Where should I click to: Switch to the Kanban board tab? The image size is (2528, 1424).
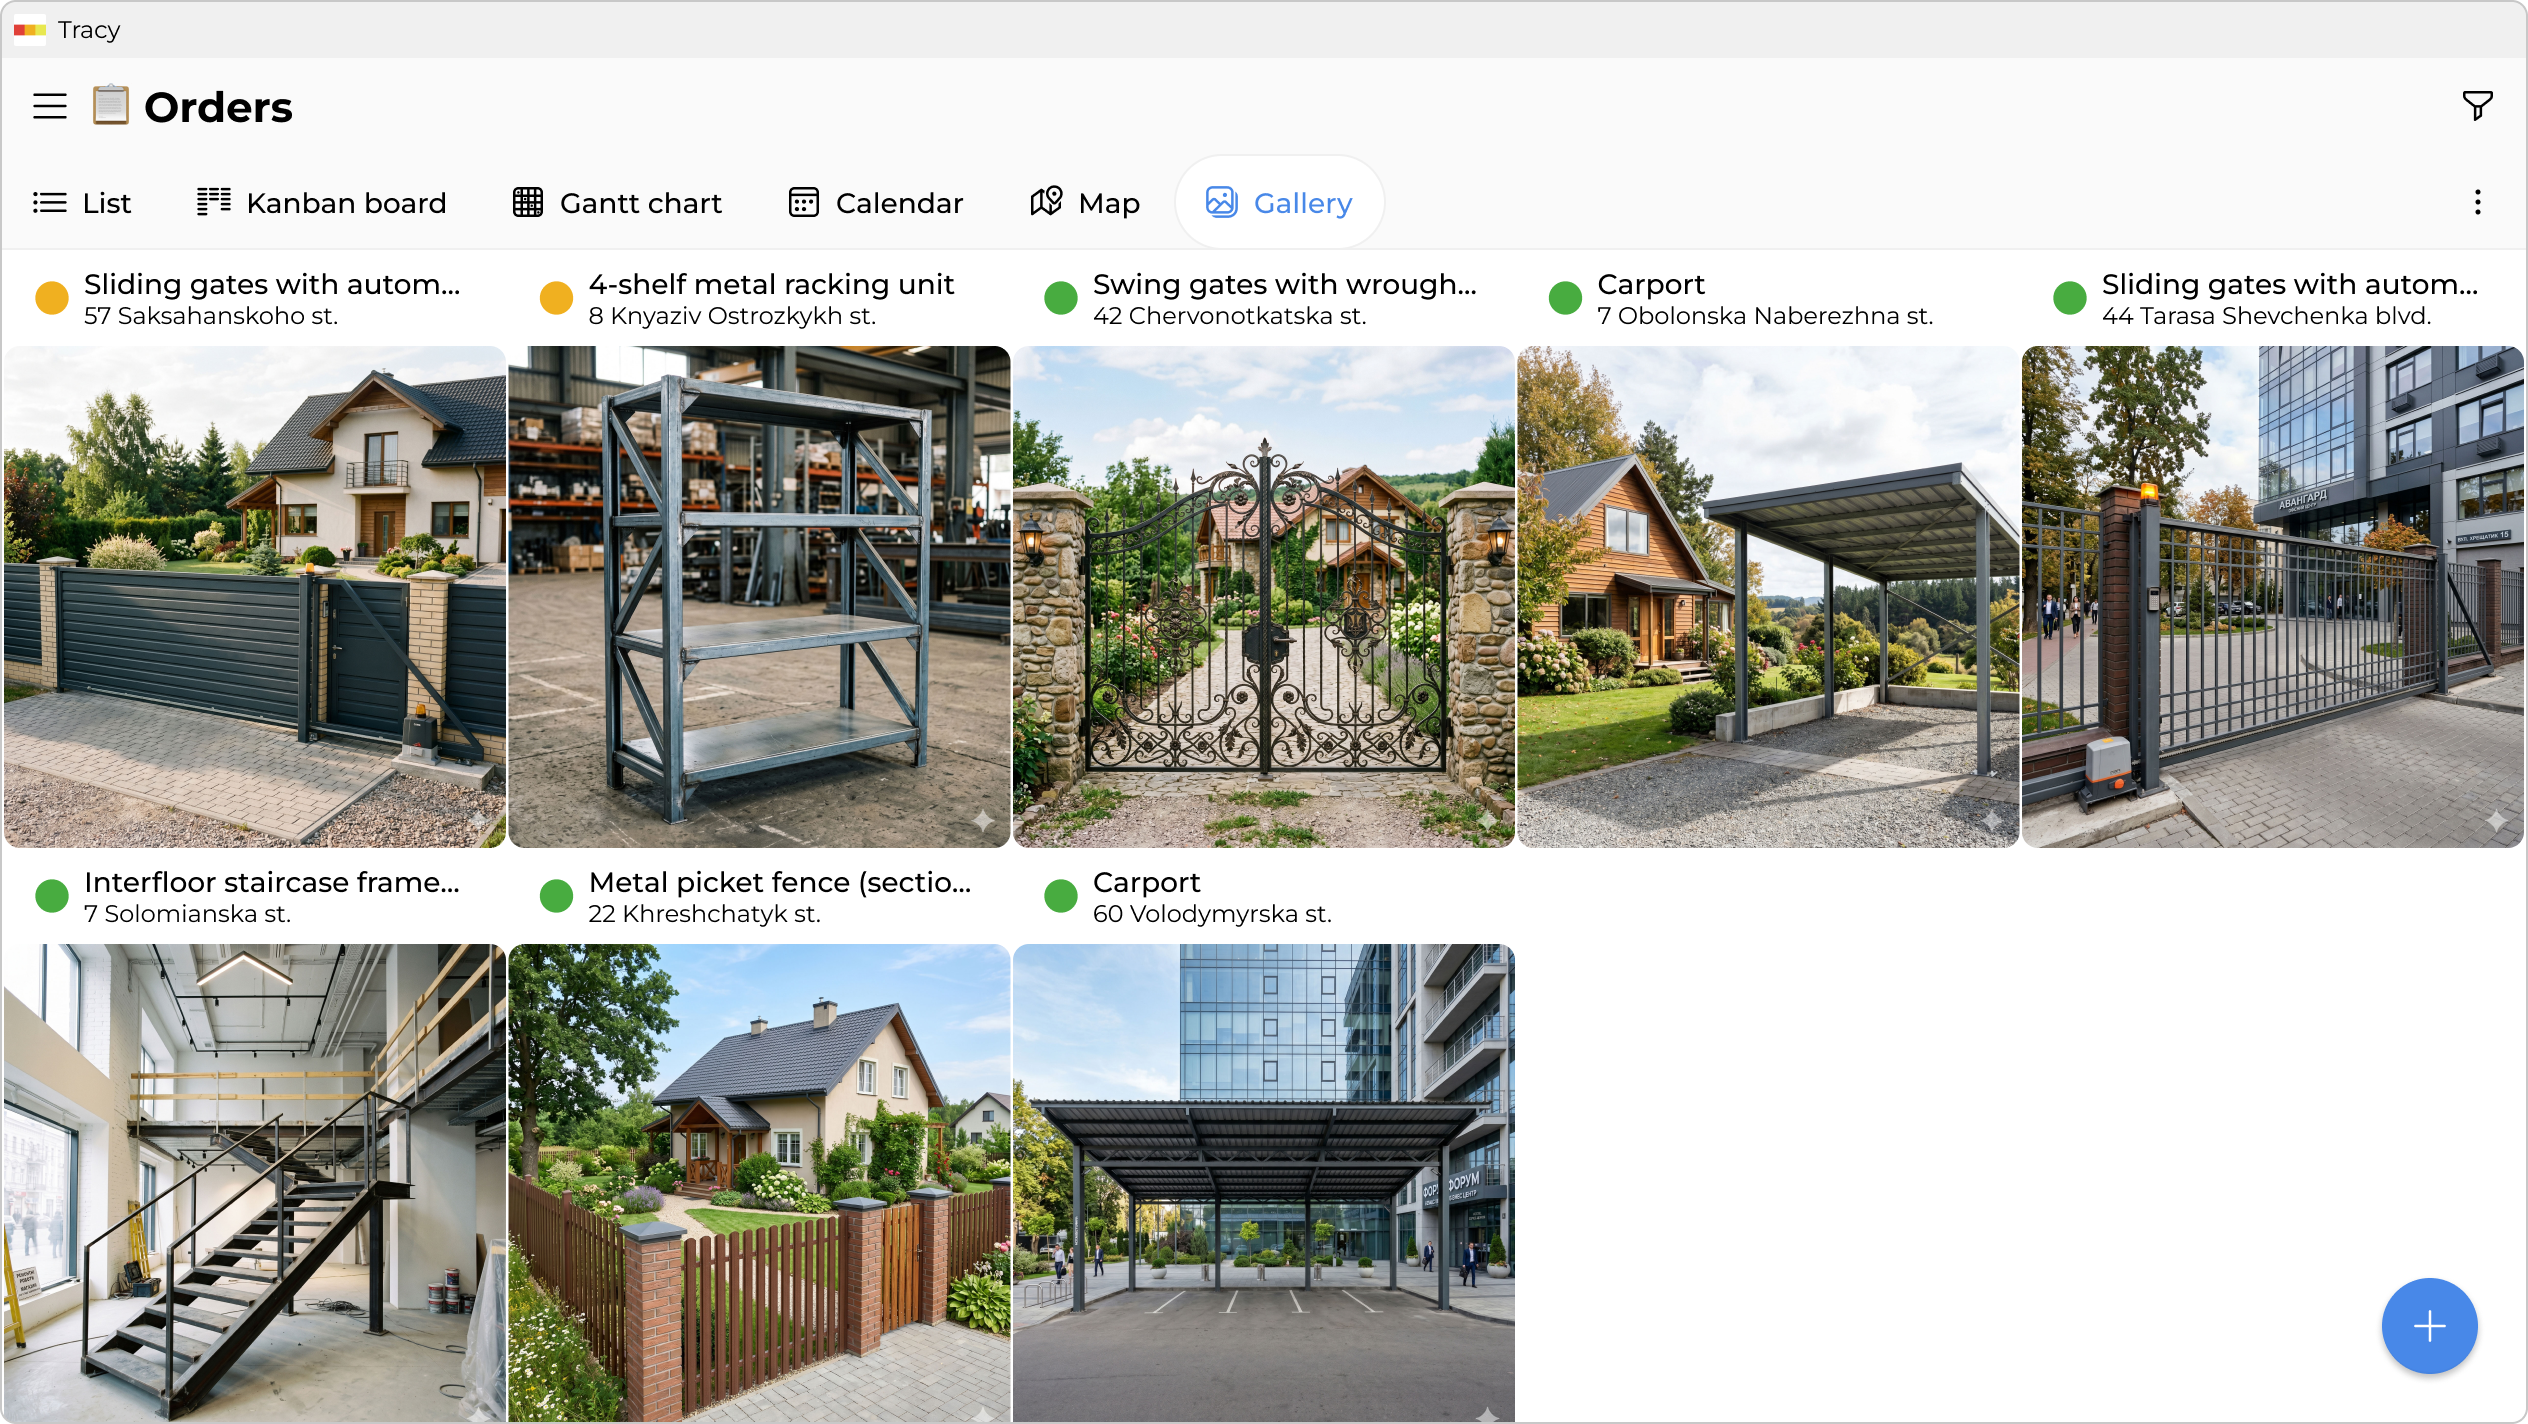click(322, 202)
